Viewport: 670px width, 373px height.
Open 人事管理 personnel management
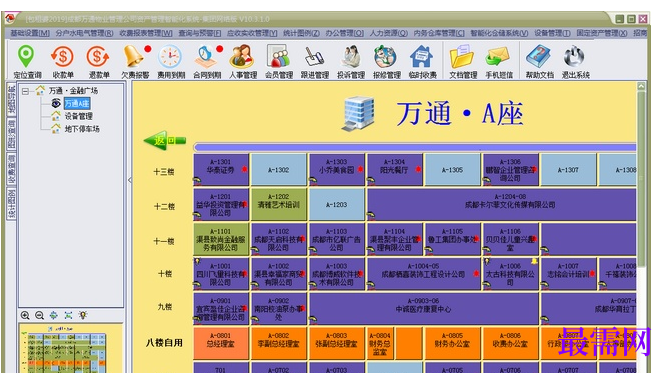click(x=243, y=62)
